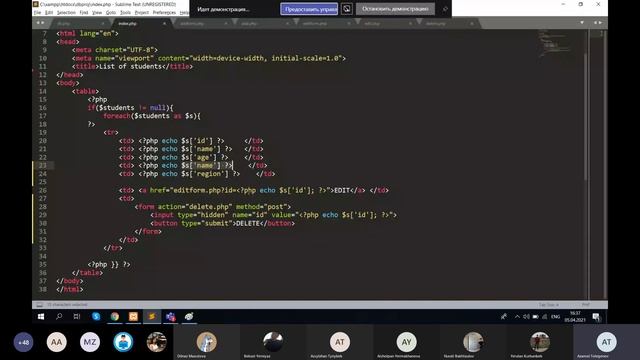Click the tab scroll arrows at left of tab bar
The height and width of the screenshot is (360, 640).
40,23
